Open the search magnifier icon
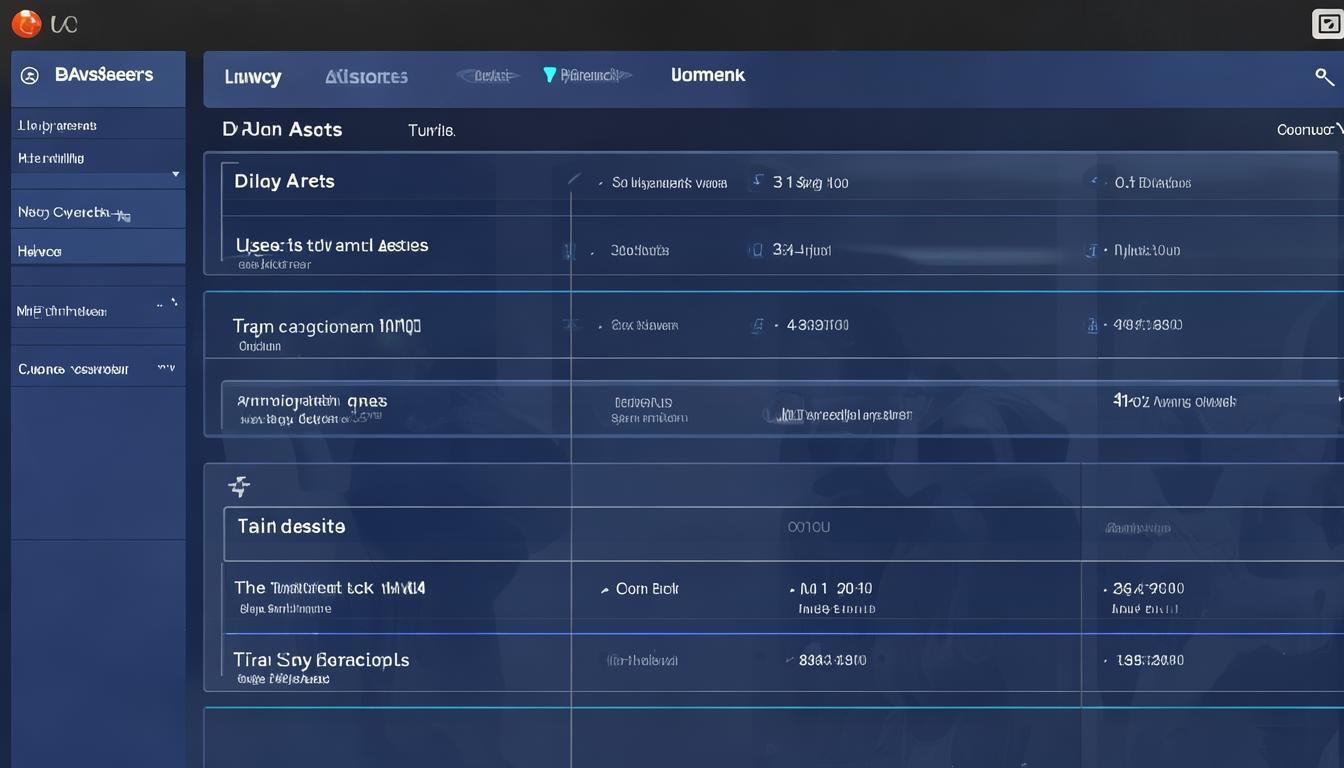Image resolution: width=1344 pixels, height=768 pixels. [1324, 77]
